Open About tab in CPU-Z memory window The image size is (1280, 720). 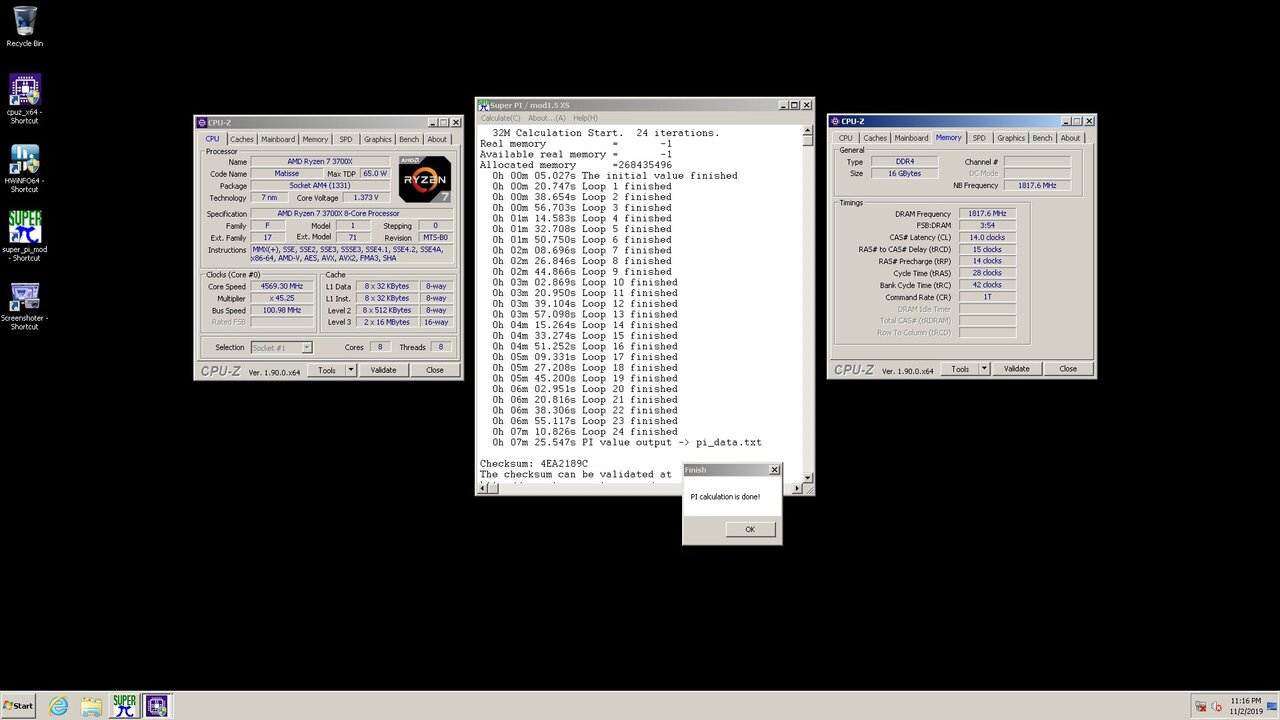(x=1070, y=138)
